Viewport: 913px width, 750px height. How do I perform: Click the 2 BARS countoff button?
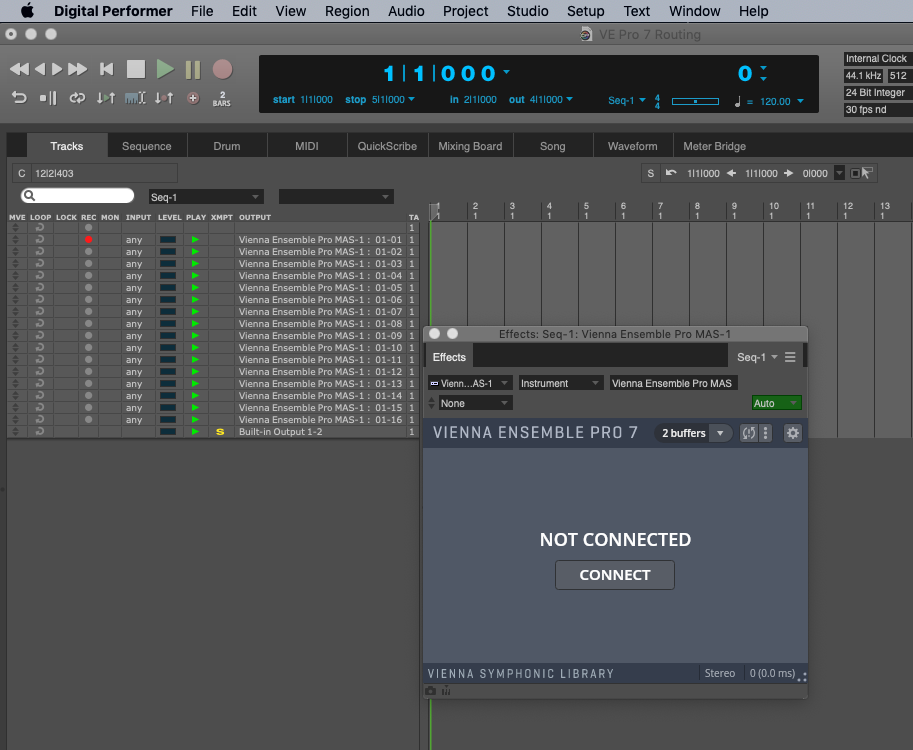tap(221, 98)
